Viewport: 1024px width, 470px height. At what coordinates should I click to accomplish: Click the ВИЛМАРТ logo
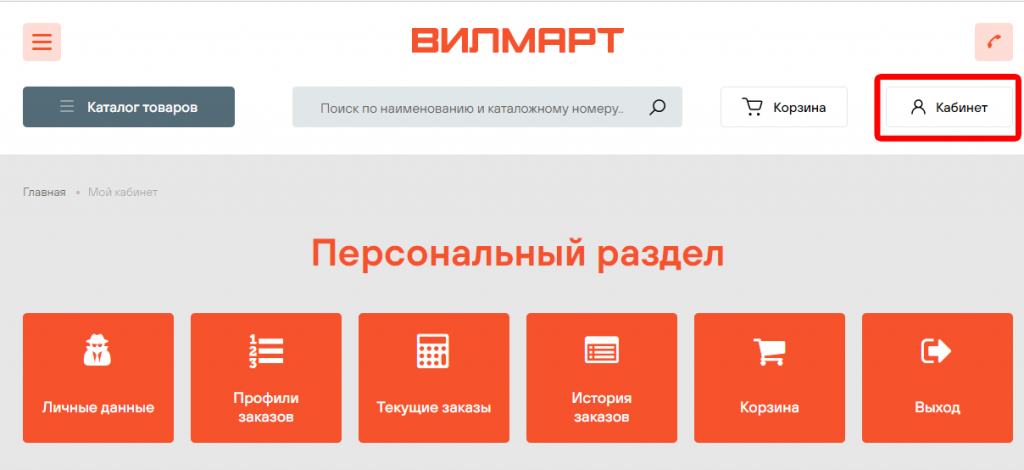pos(517,40)
